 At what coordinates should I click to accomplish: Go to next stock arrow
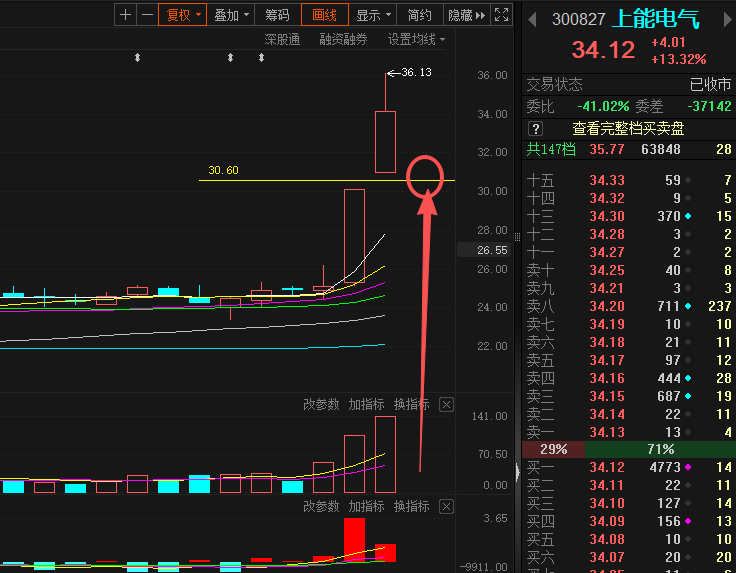[728, 19]
